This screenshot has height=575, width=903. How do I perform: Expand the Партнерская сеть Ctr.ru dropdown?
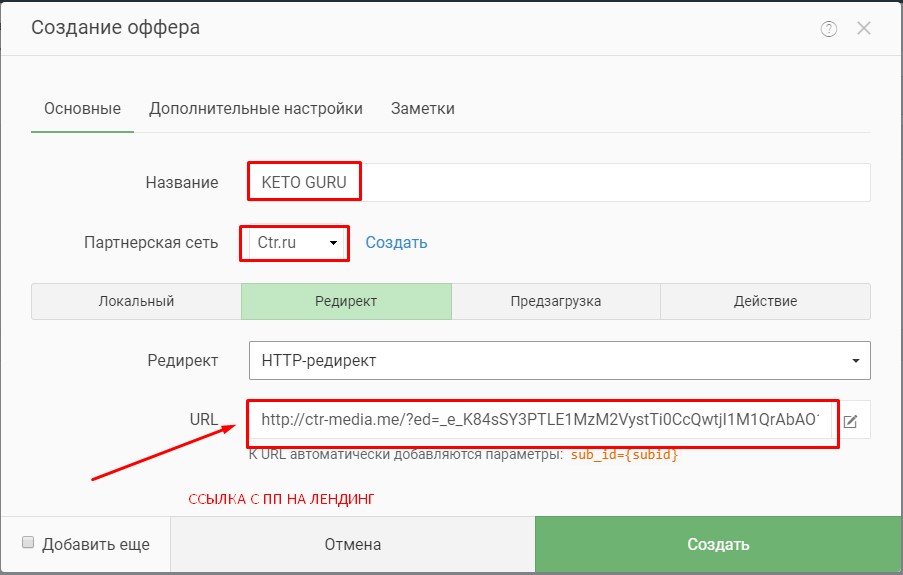point(294,243)
